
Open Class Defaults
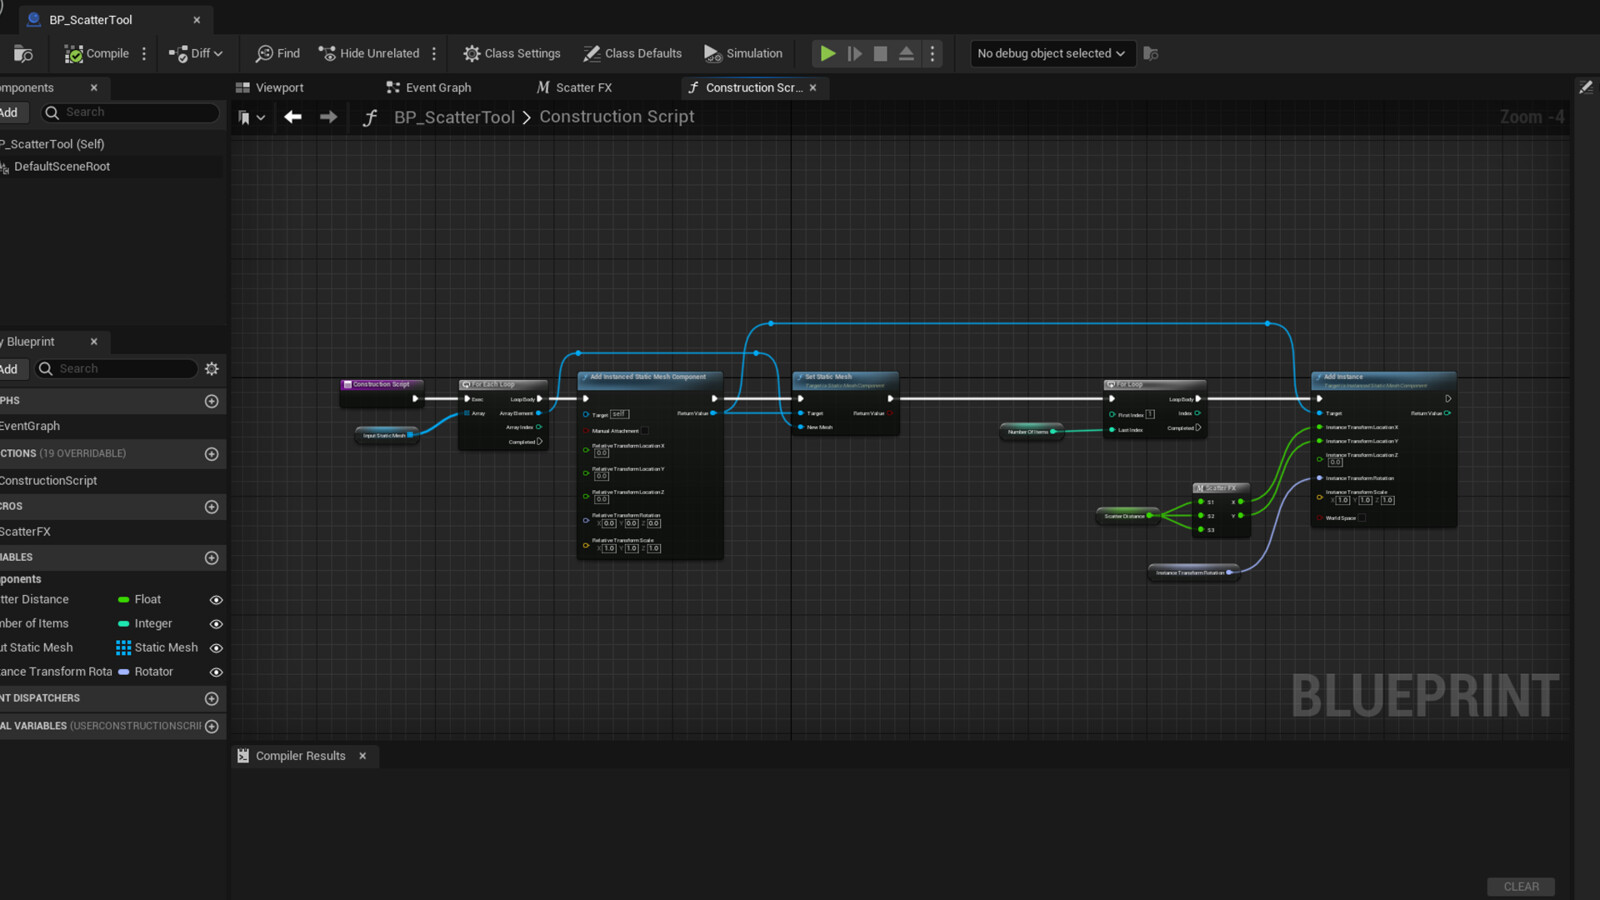633,54
